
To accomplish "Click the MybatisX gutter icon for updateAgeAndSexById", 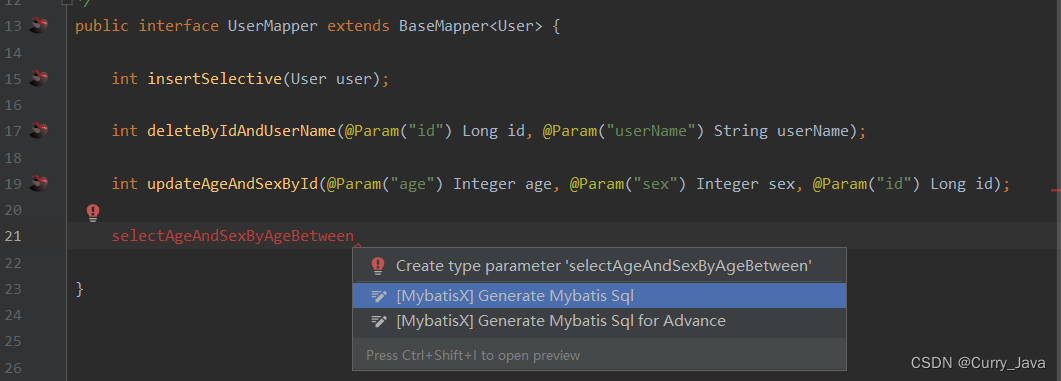I will [x=39, y=183].
